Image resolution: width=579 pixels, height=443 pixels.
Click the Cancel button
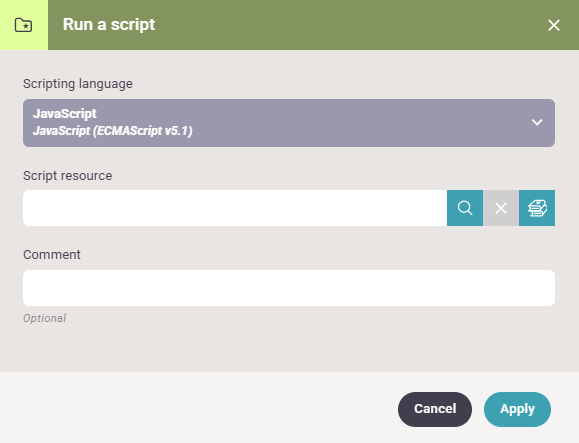pyautogui.click(x=435, y=409)
